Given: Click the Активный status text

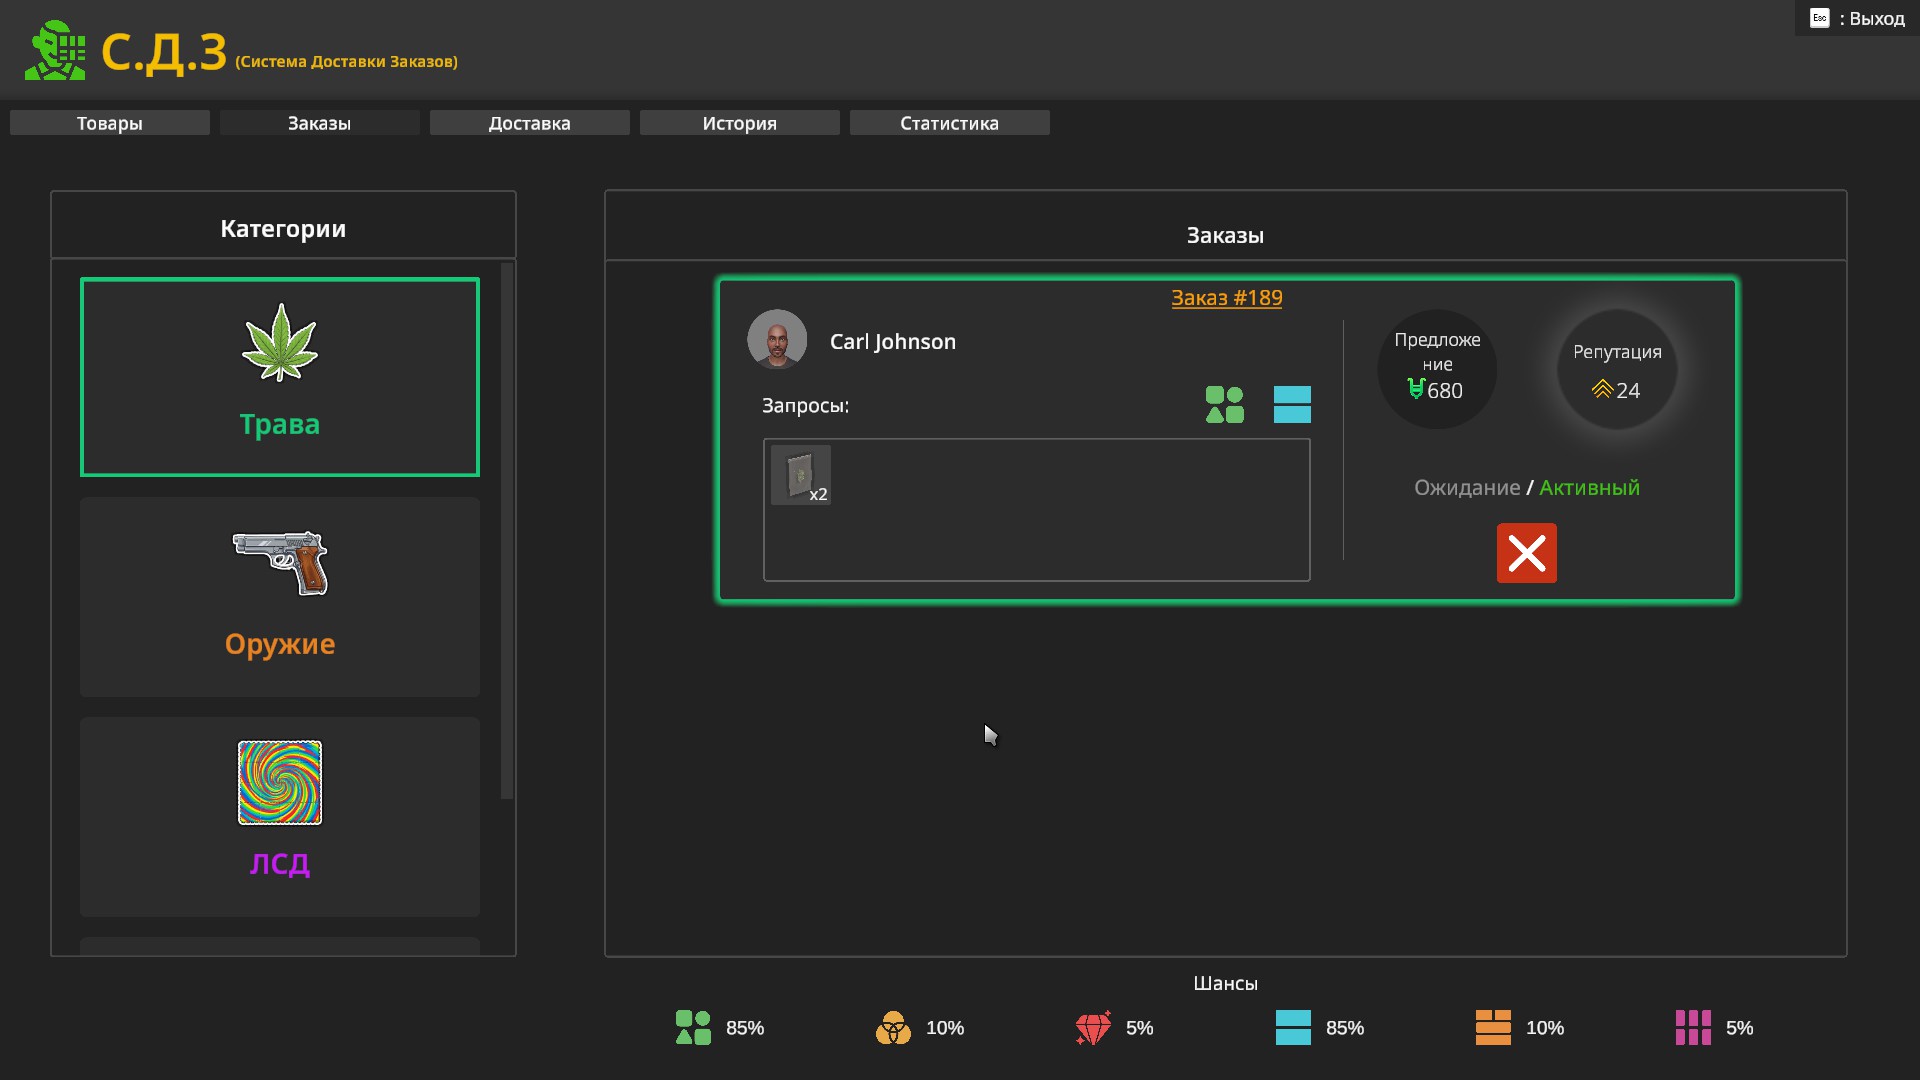Looking at the screenshot, I should (1589, 488).
